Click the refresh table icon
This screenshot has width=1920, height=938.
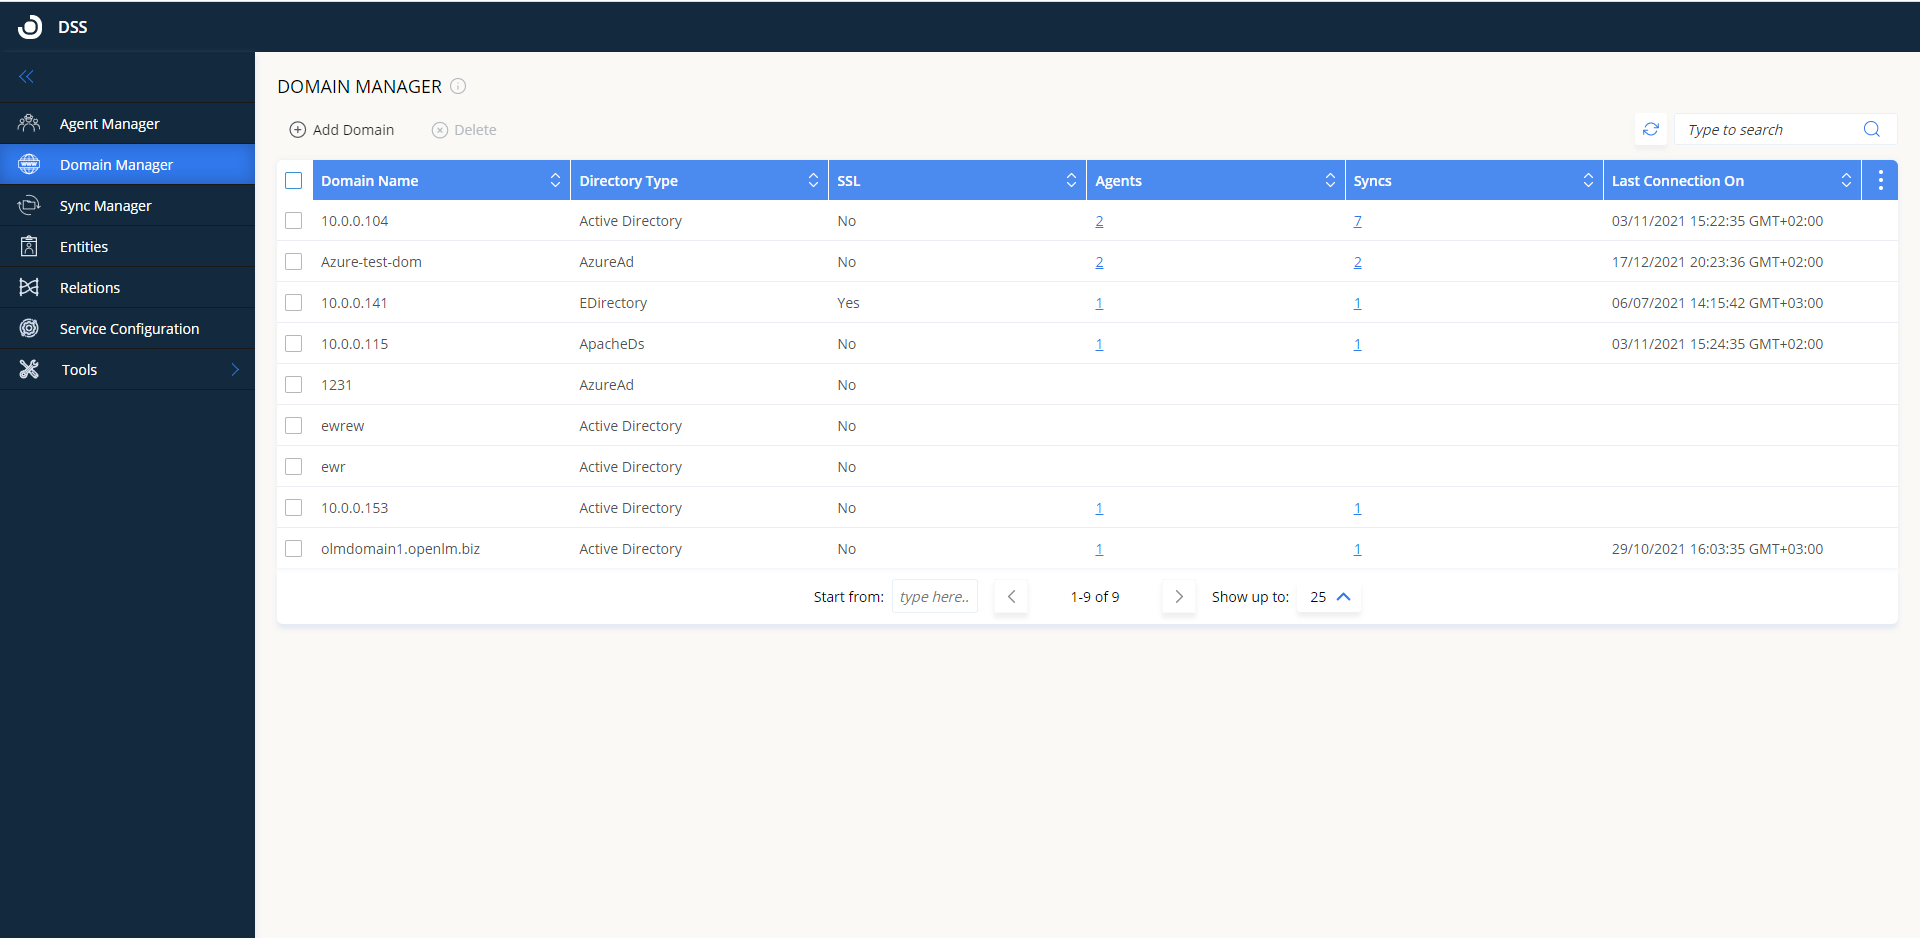pyautogui.click(x=1651, y=130)
